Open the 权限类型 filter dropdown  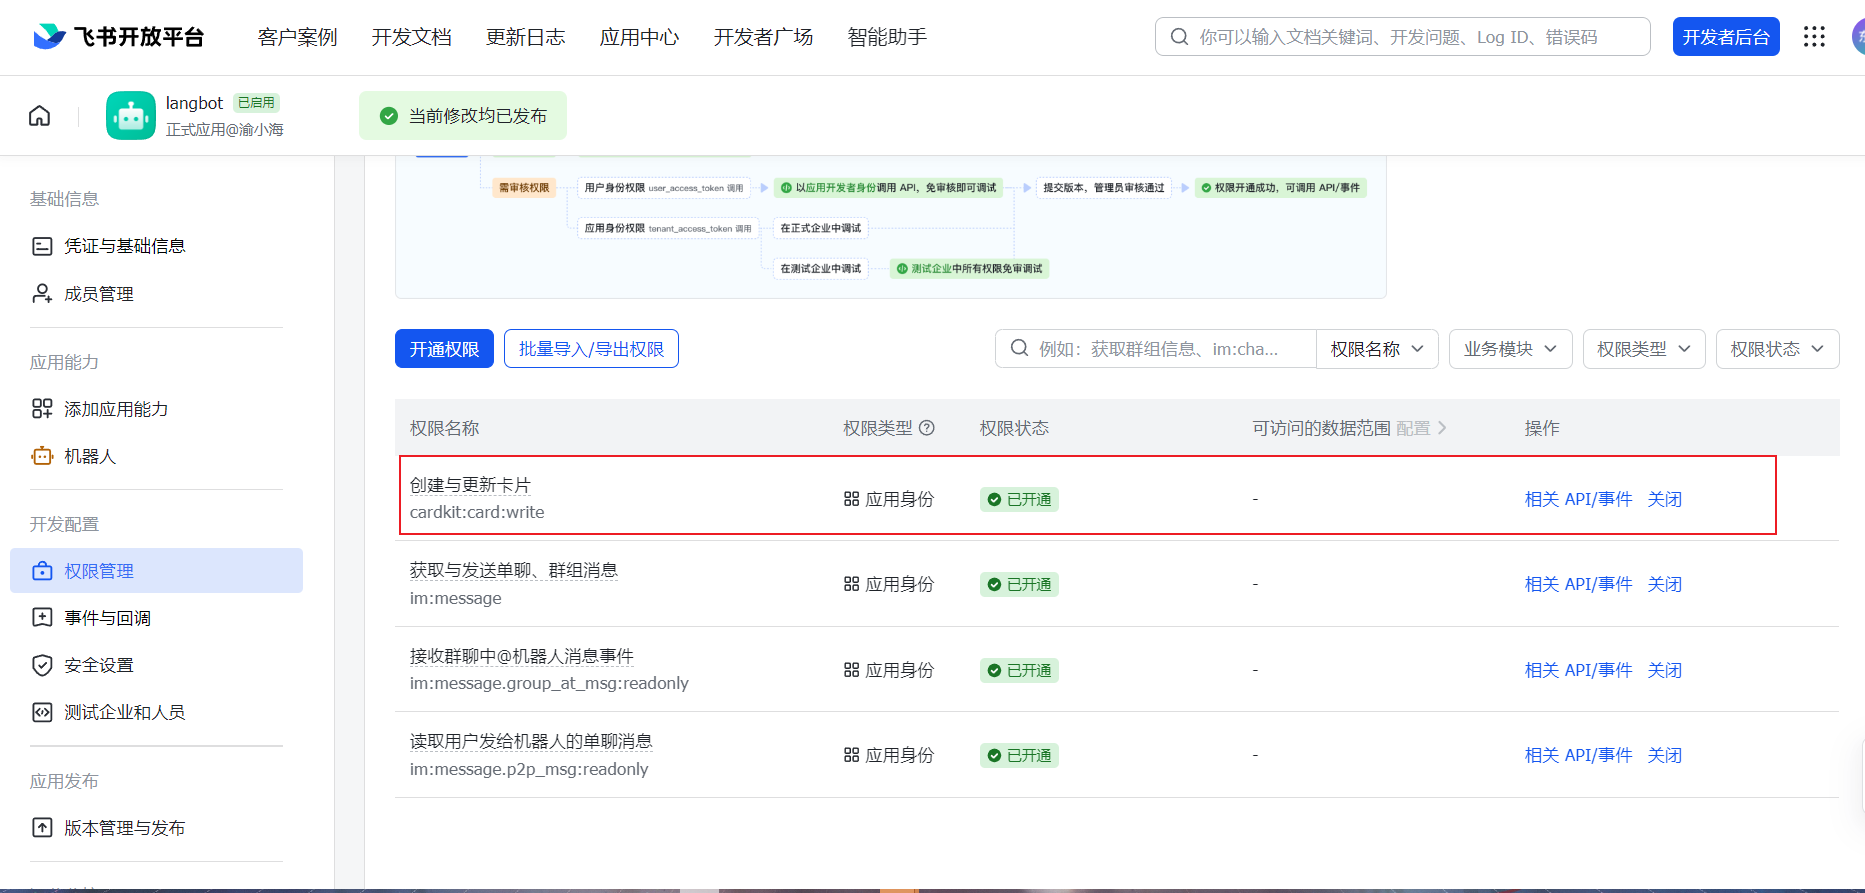click(x=1643, y=349)
